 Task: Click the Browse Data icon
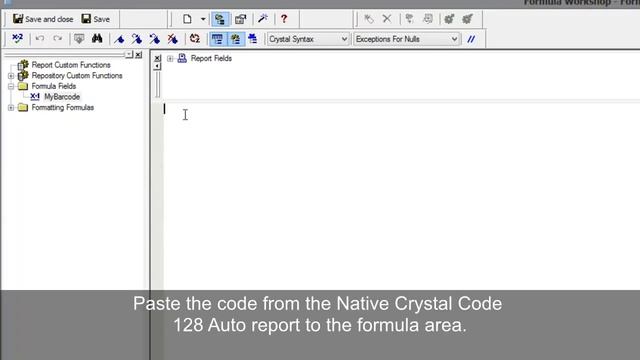[79, 39]
